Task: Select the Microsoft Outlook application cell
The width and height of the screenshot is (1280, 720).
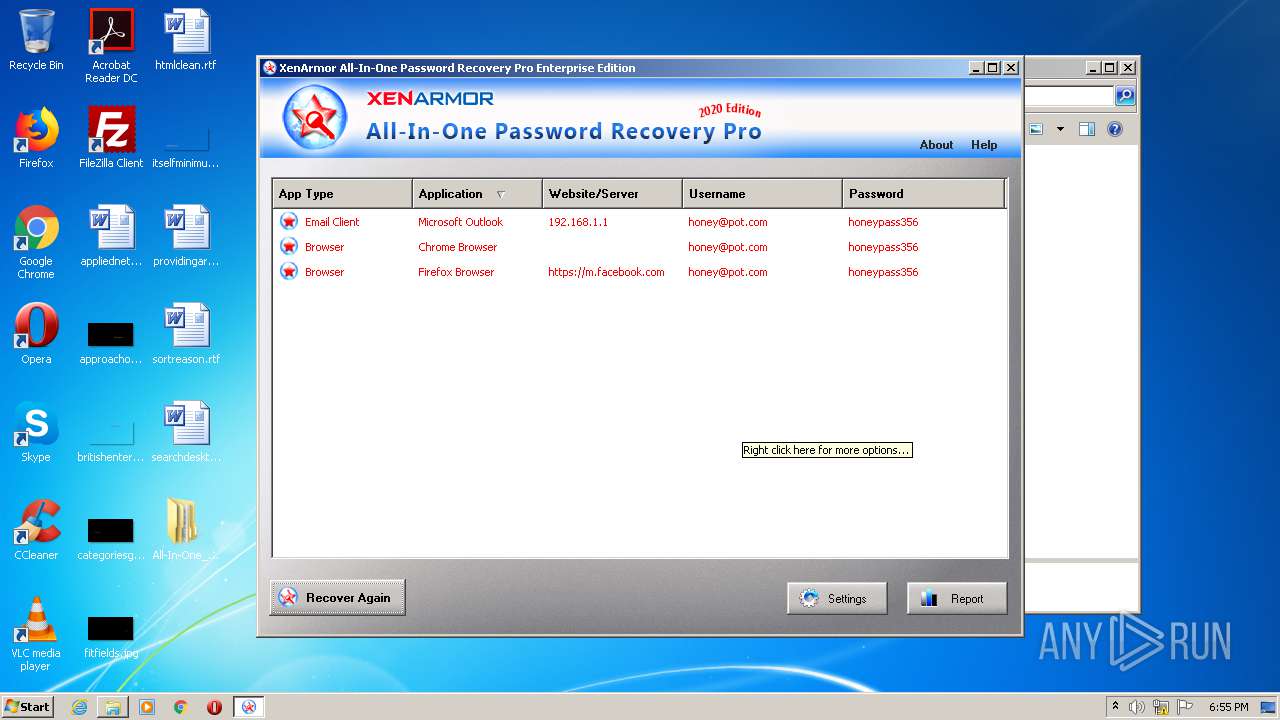Action: tap(460, 222)
